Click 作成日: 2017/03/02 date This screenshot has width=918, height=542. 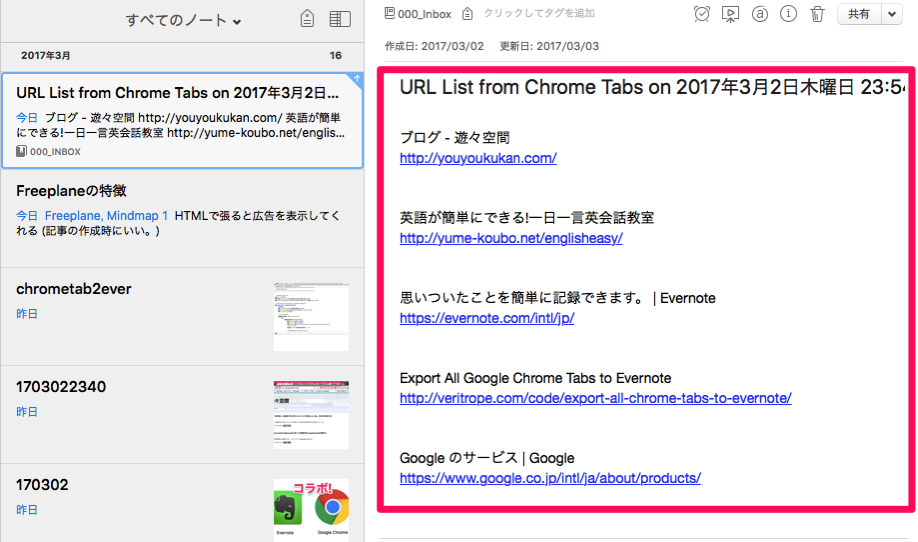coord(434,46)
